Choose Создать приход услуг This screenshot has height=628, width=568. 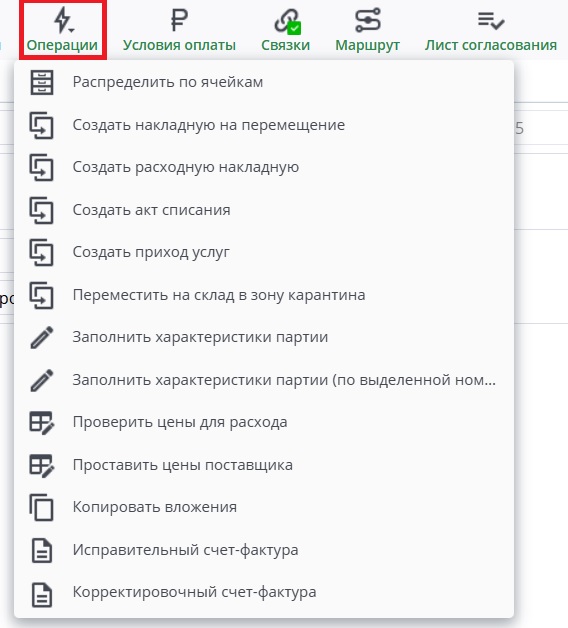pos(264,253)
